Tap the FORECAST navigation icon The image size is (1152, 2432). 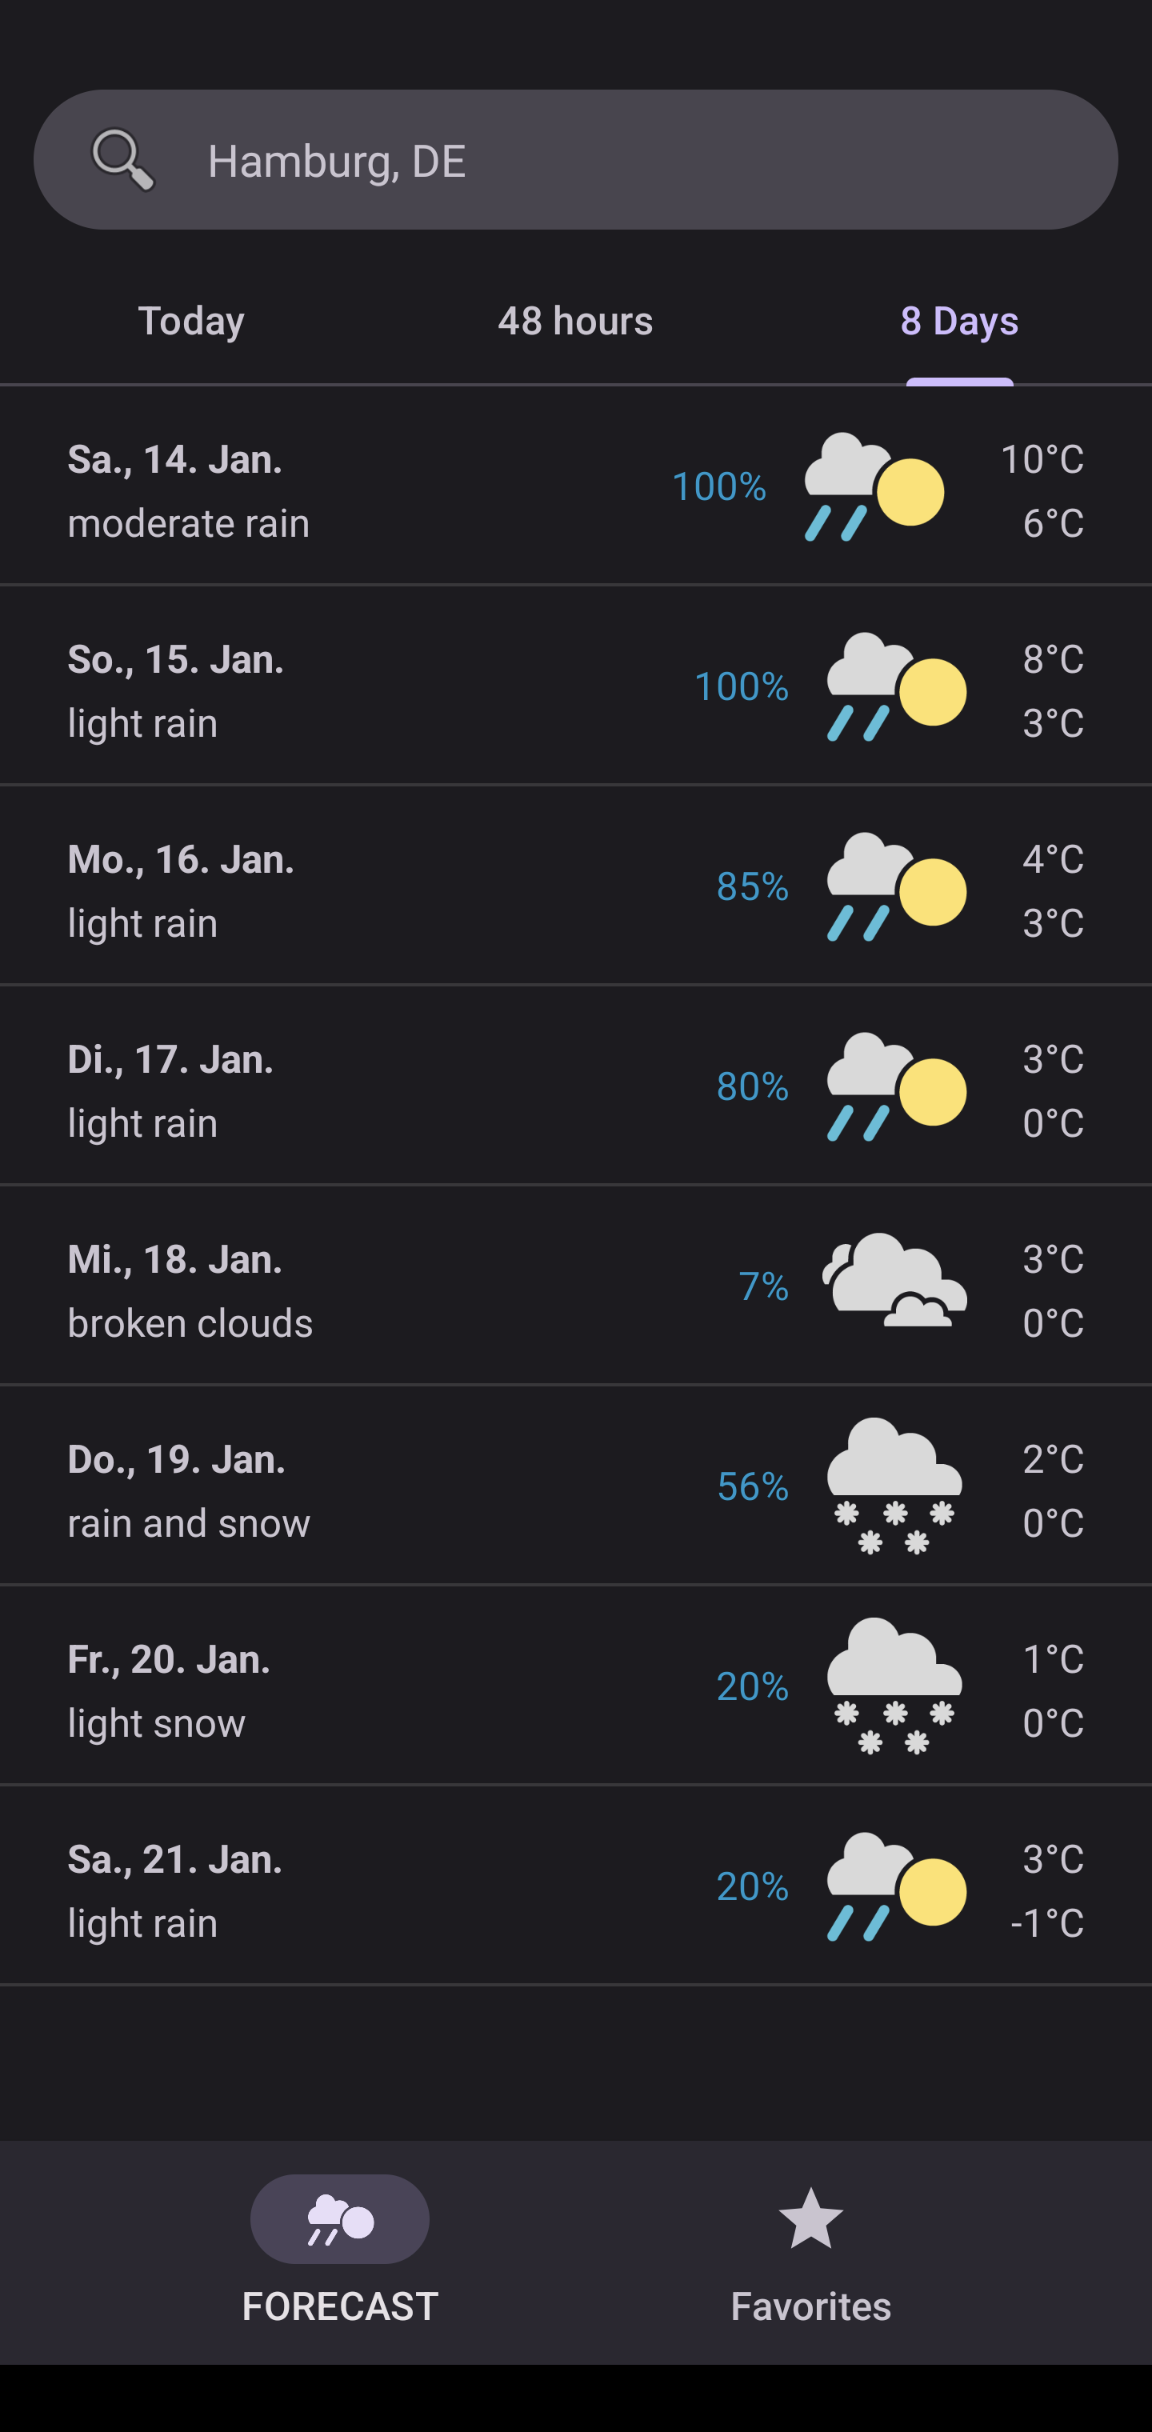click(340, 2219)
